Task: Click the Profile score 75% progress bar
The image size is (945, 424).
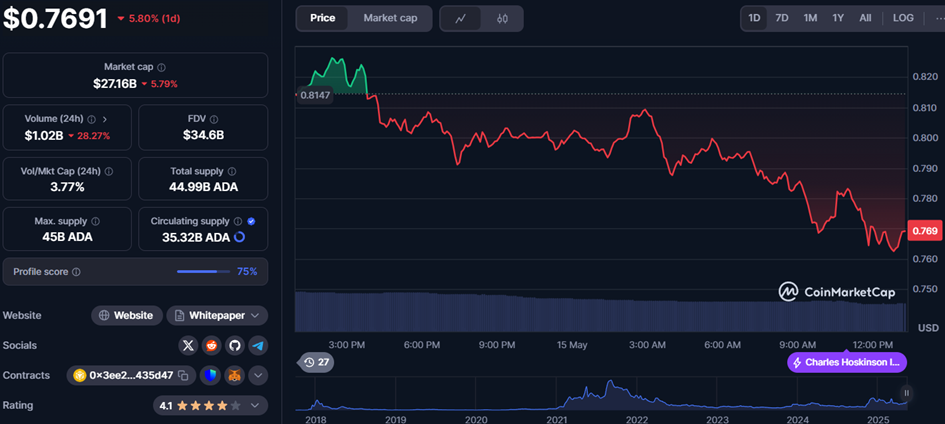Action: (203, 272)
